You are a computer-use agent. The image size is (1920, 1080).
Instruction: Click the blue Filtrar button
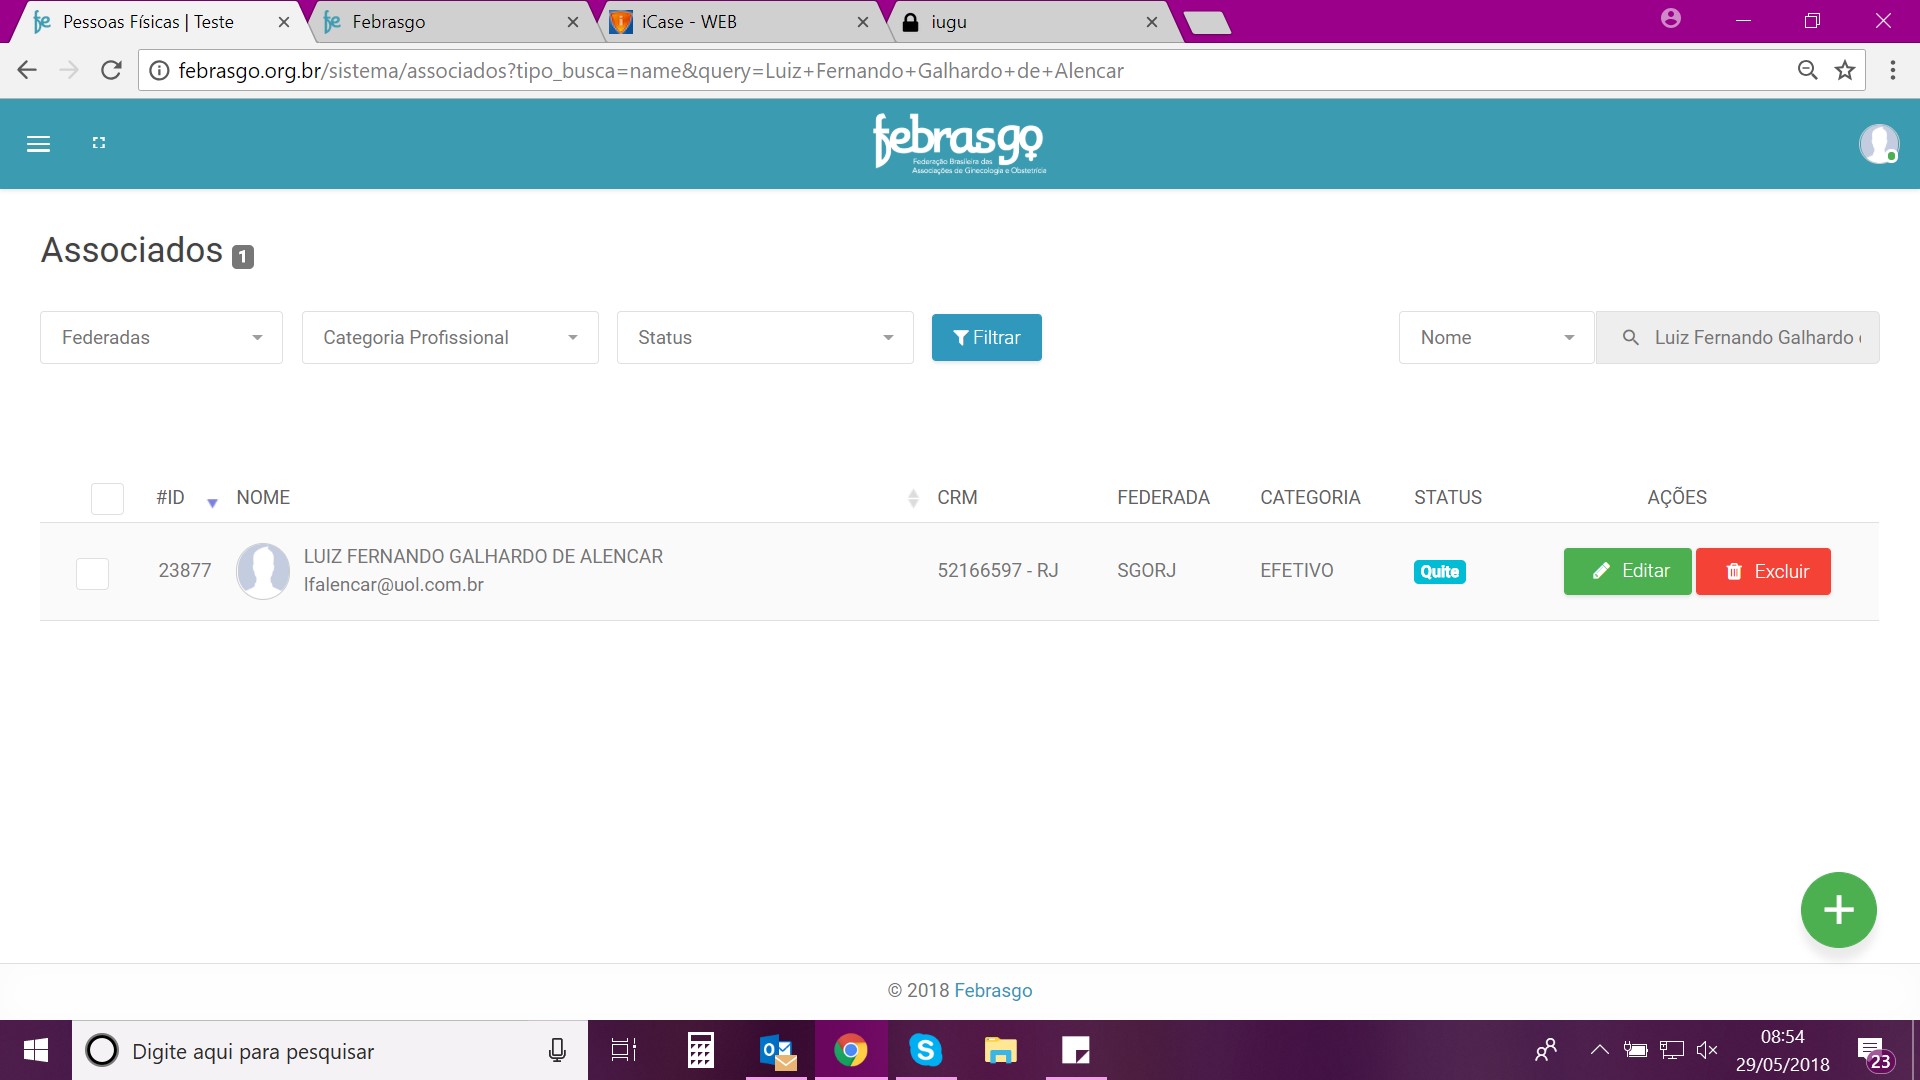click(986, 338)
